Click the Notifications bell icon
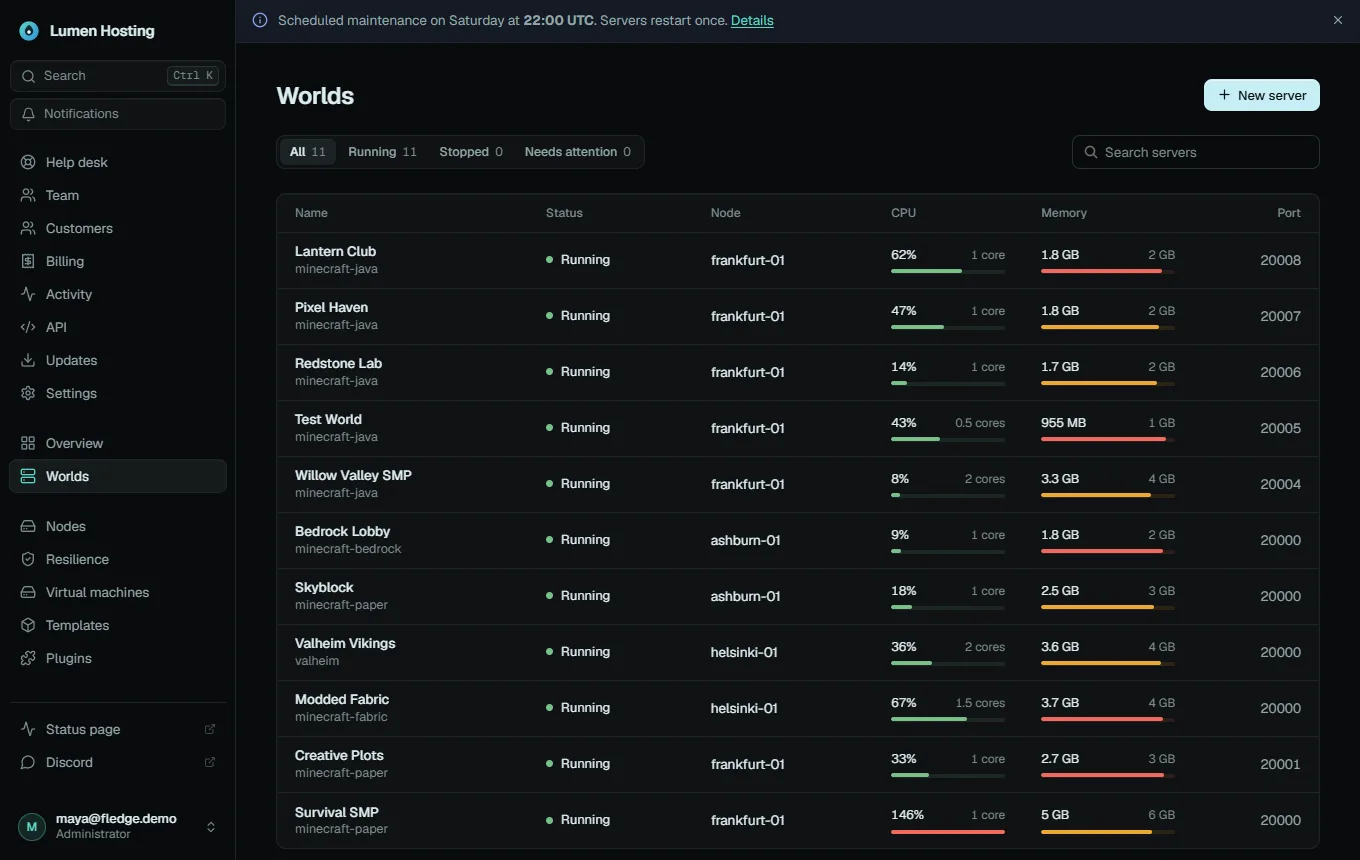 [x=29, y=114]
